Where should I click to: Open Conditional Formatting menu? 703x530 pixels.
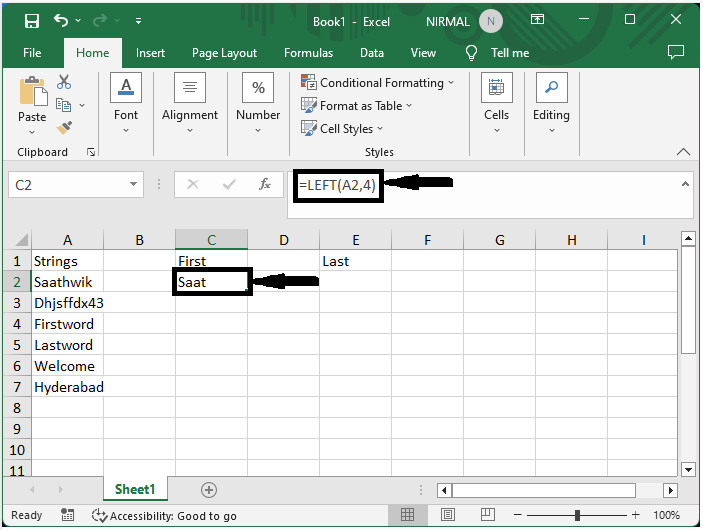pos(378,83)
